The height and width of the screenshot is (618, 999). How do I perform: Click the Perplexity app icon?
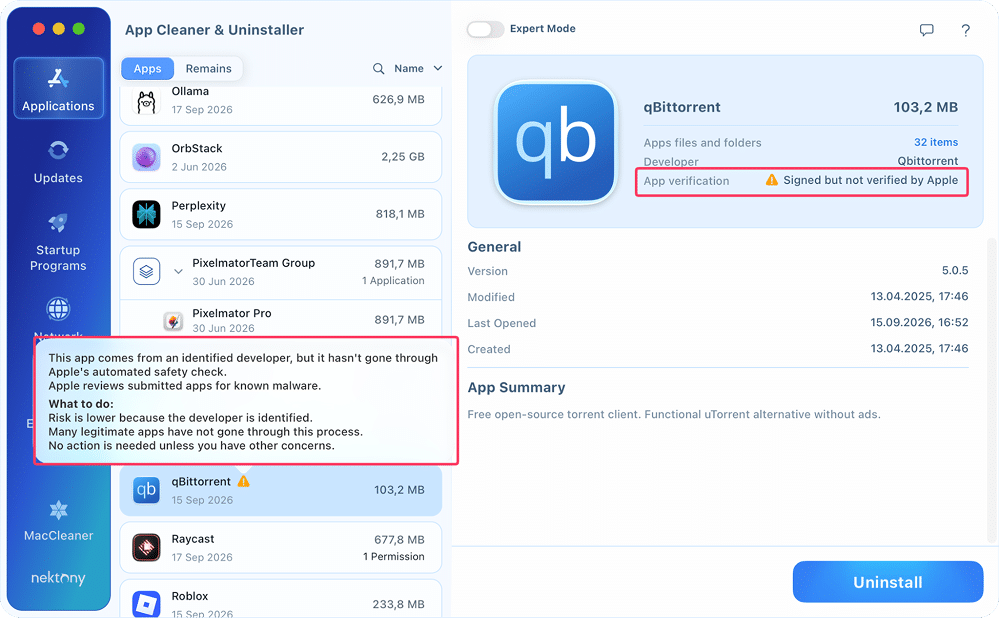tap(147, 214)
